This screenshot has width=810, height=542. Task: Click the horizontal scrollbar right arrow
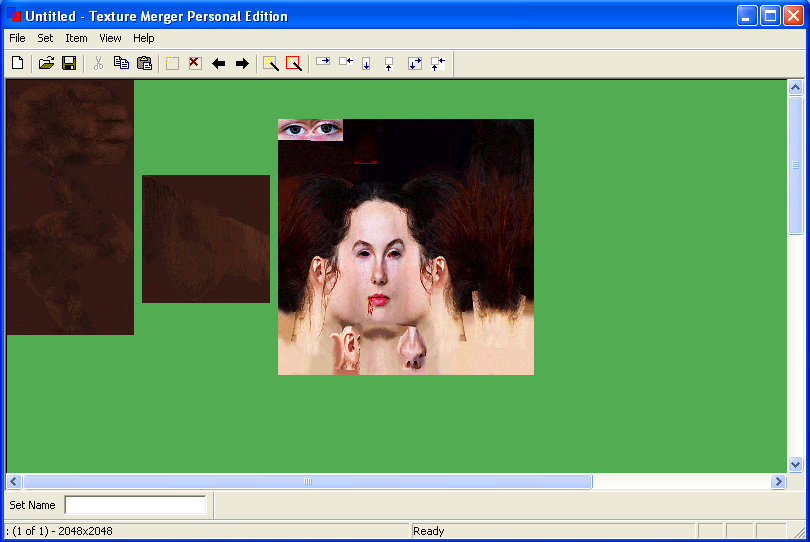(778, 482)
